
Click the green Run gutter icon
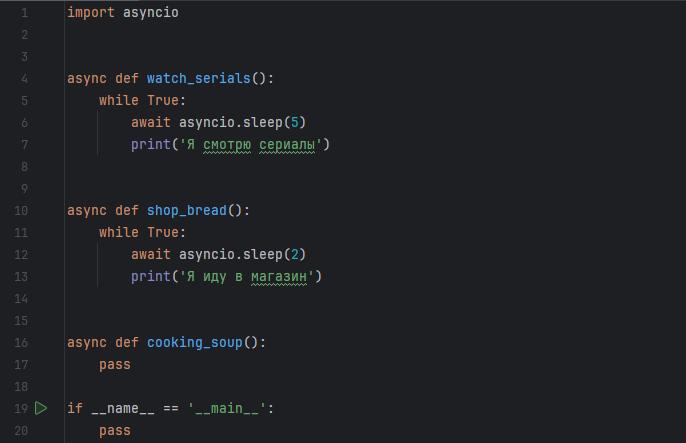click(41, 408)
